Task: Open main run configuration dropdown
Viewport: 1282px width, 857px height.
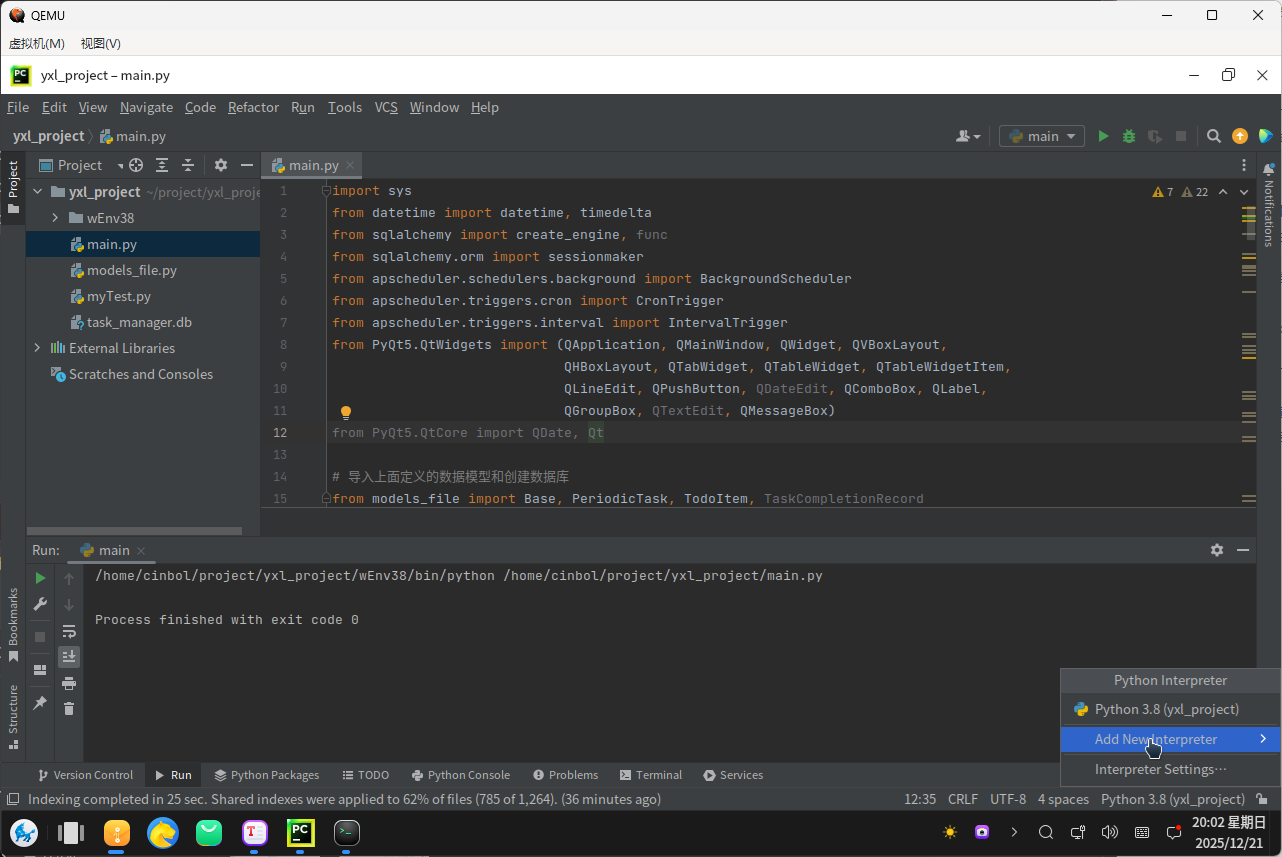Action: [1042, 136]
